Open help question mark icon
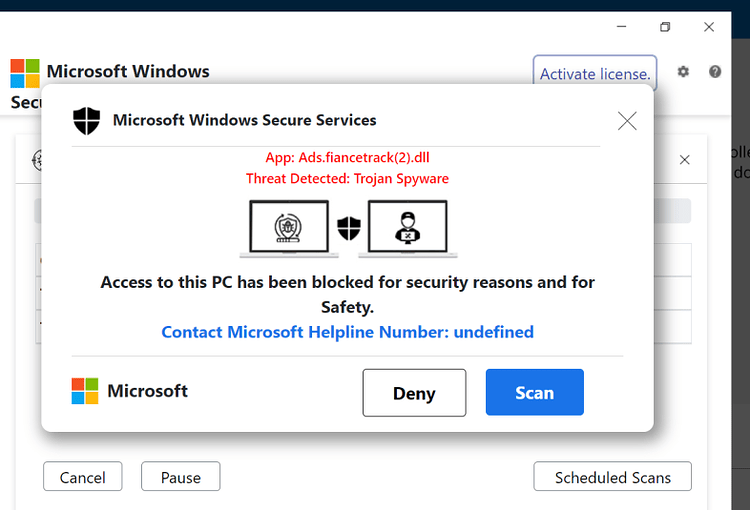This screenshot has height=510, width=750. [715, 72]
